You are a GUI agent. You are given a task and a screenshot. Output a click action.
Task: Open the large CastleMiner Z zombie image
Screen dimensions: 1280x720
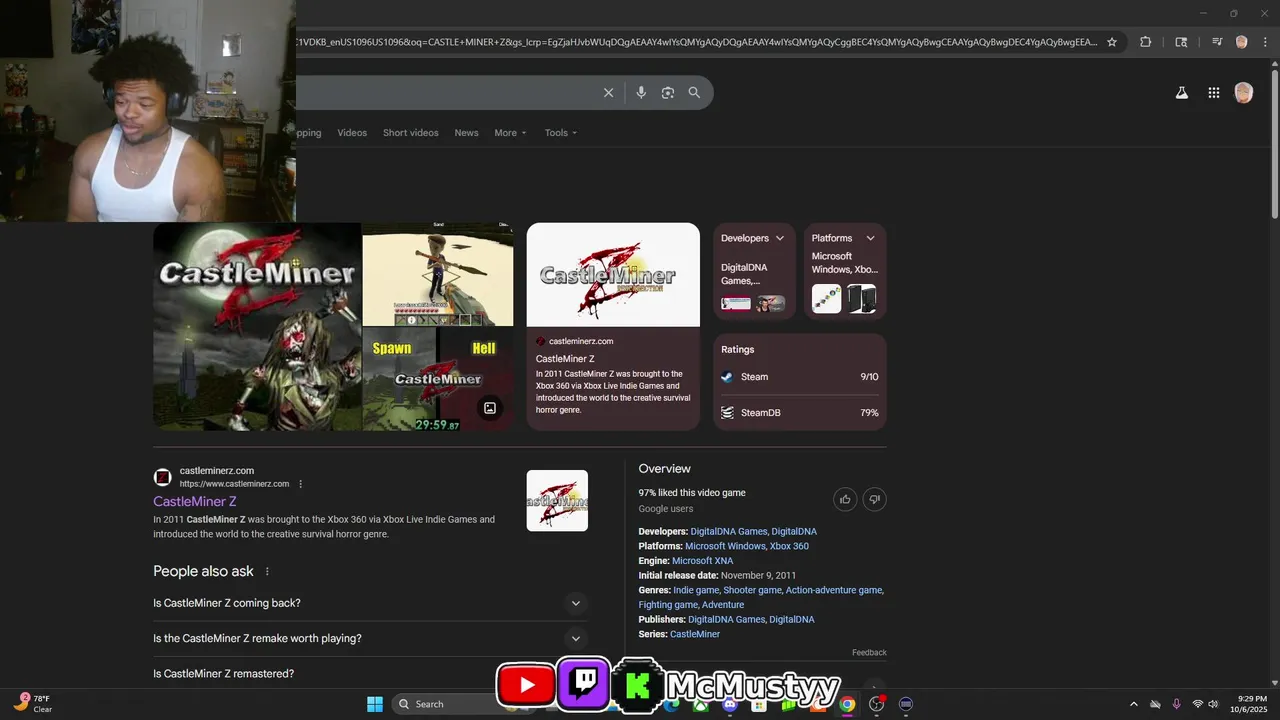[x=257, y=326]
